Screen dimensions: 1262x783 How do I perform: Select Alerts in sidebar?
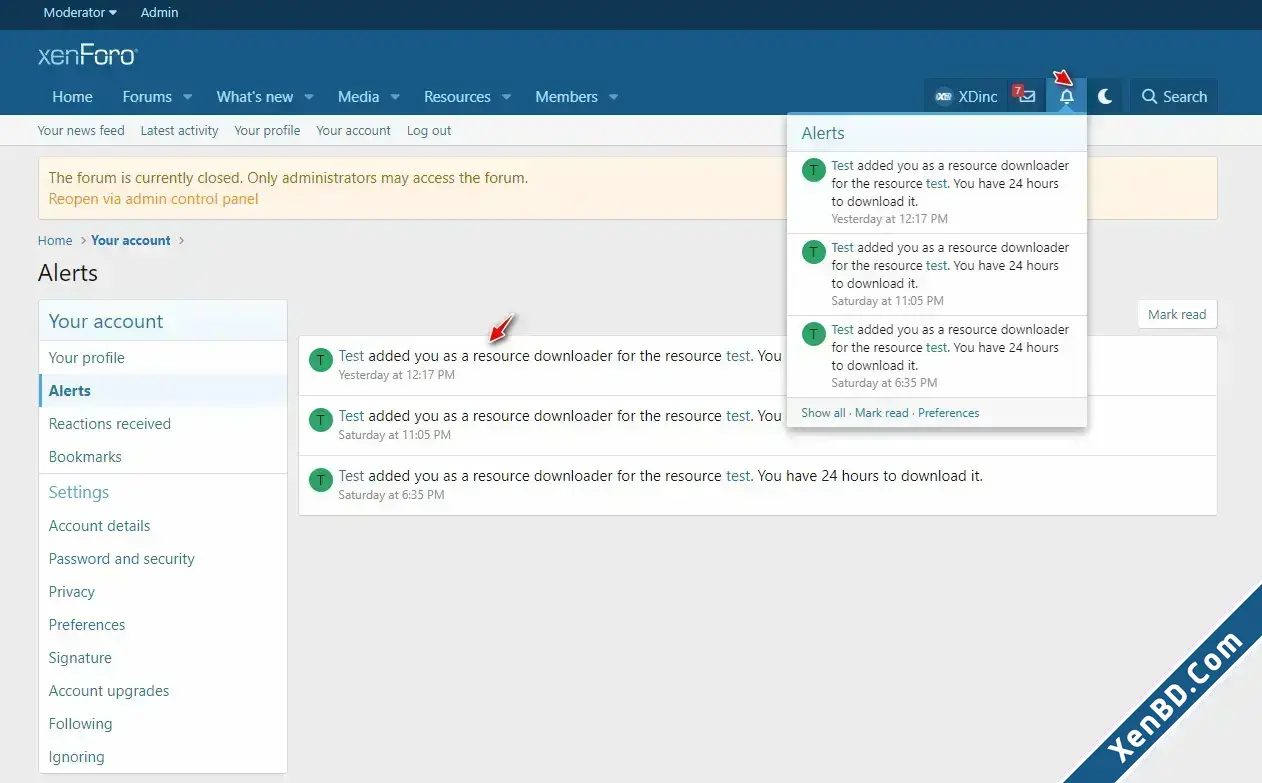point(162,391)
